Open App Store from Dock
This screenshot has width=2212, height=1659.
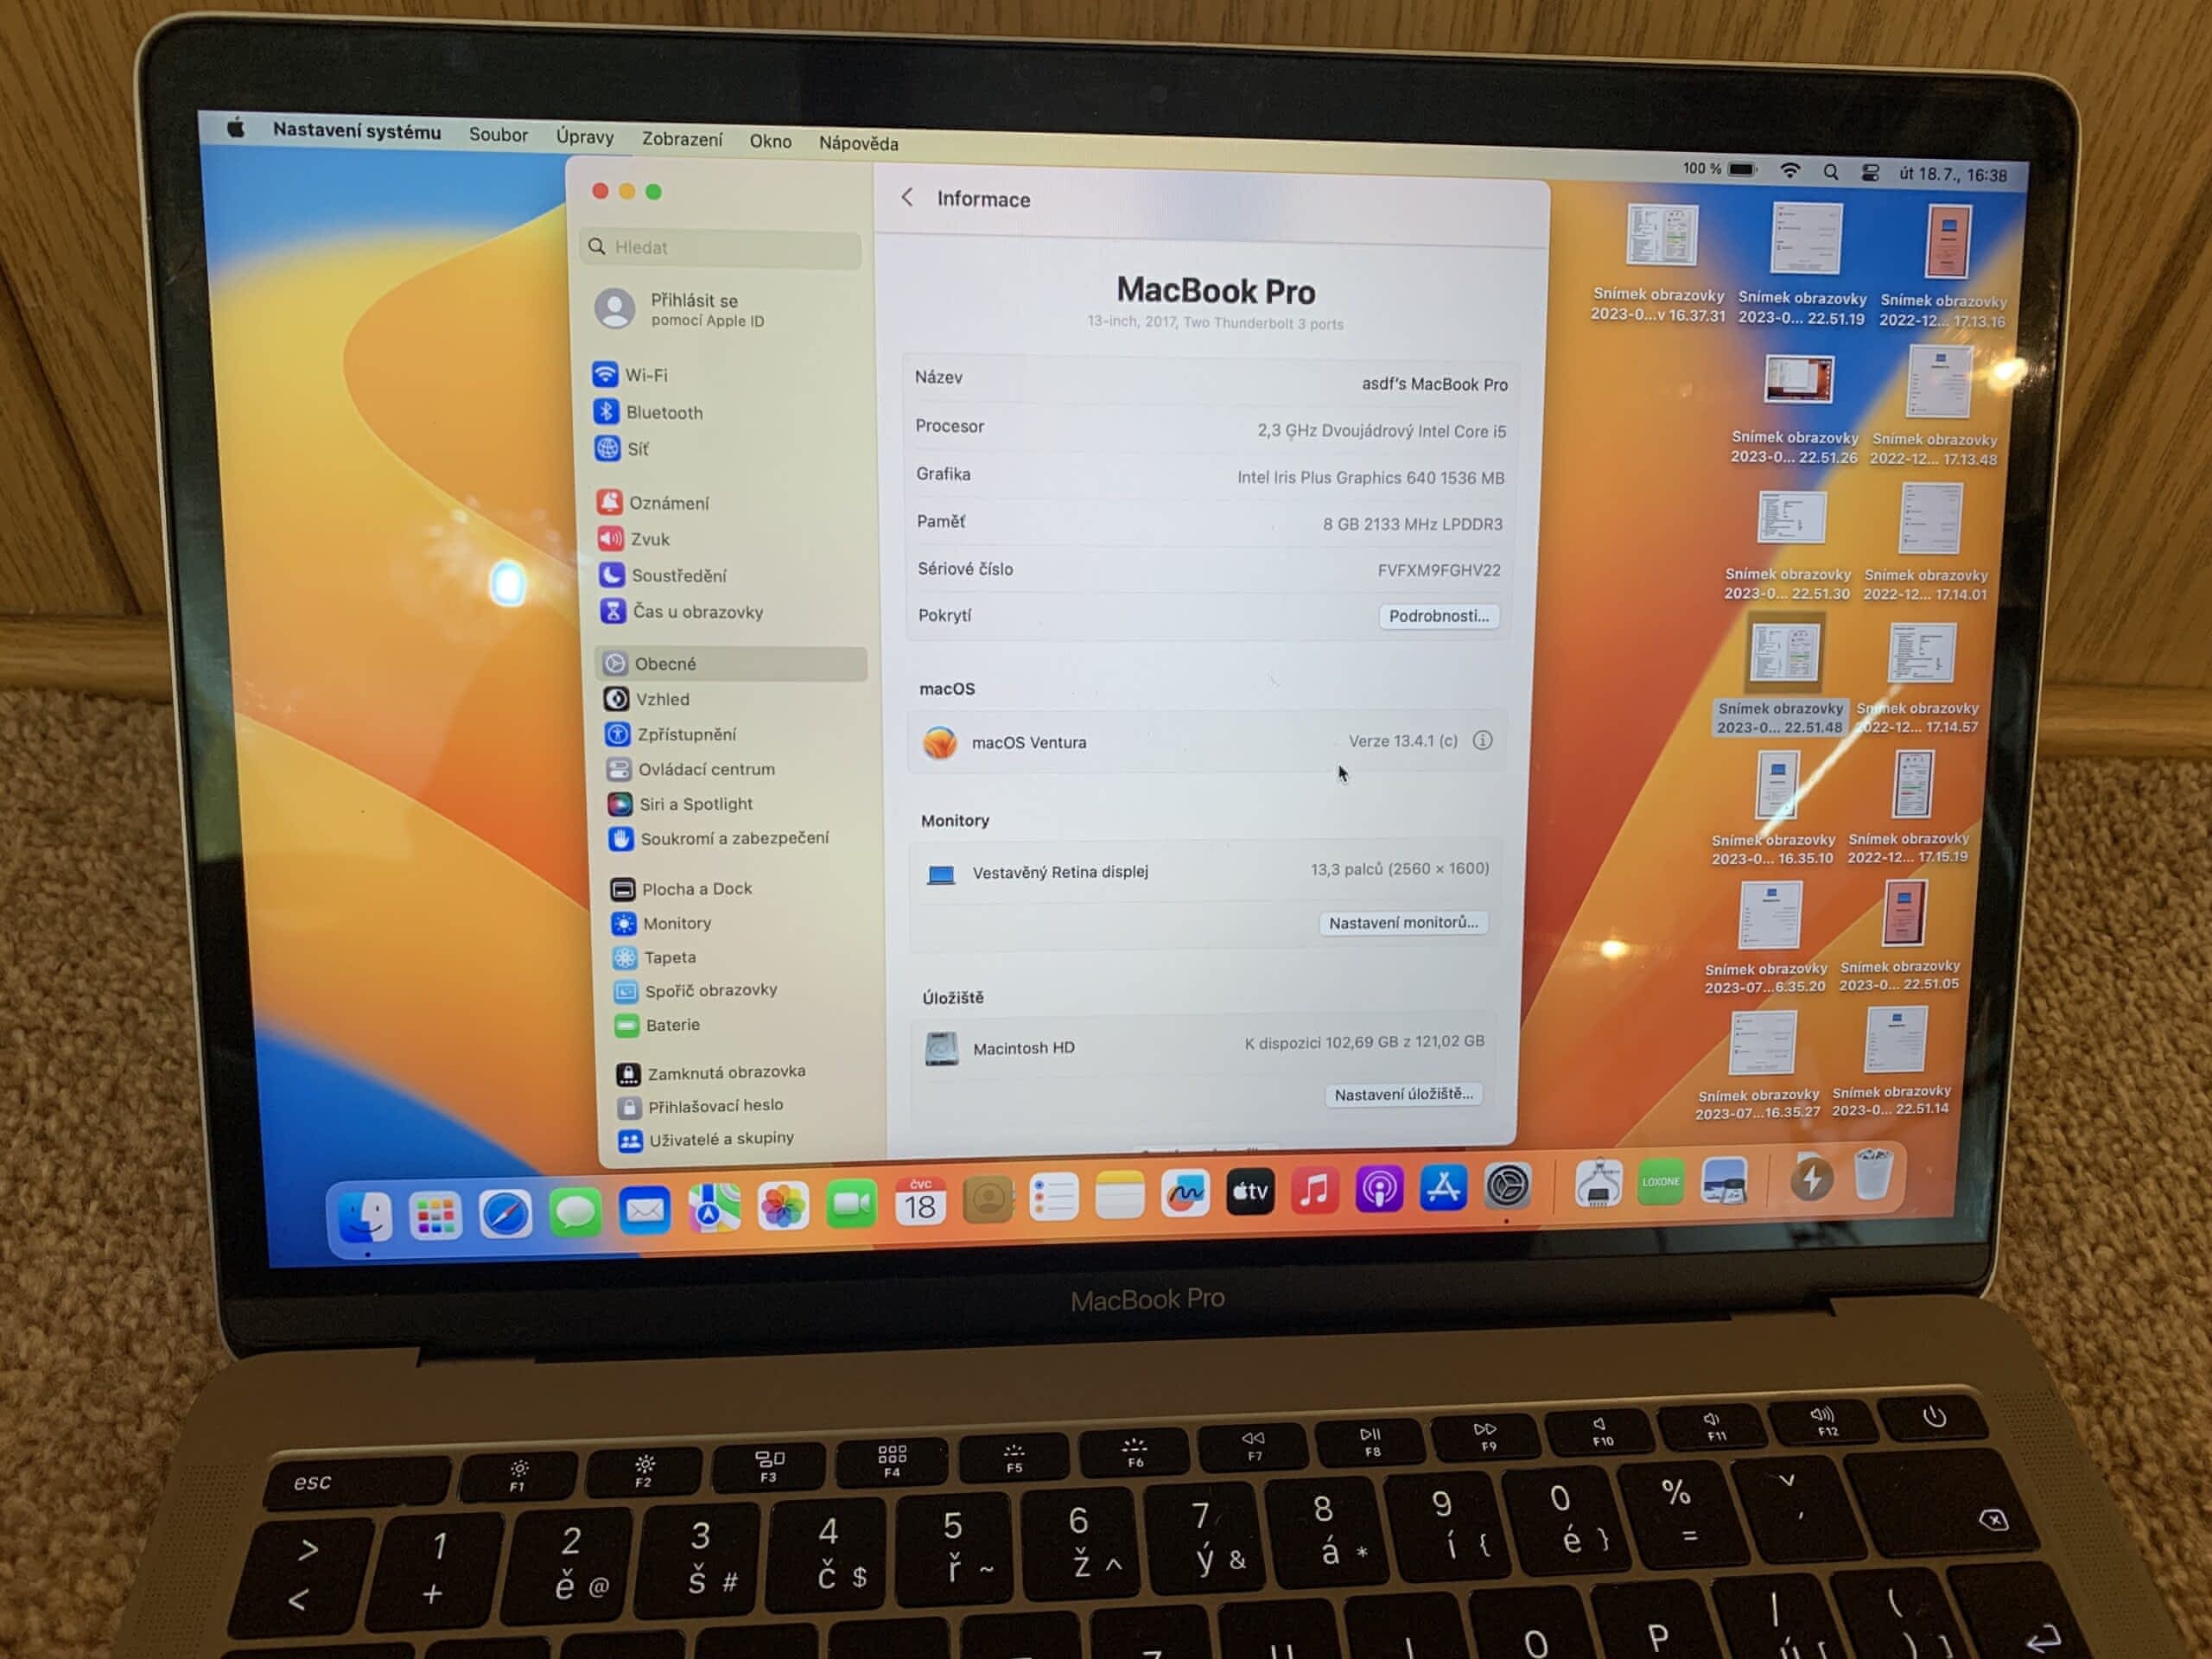[1443, 1189]
